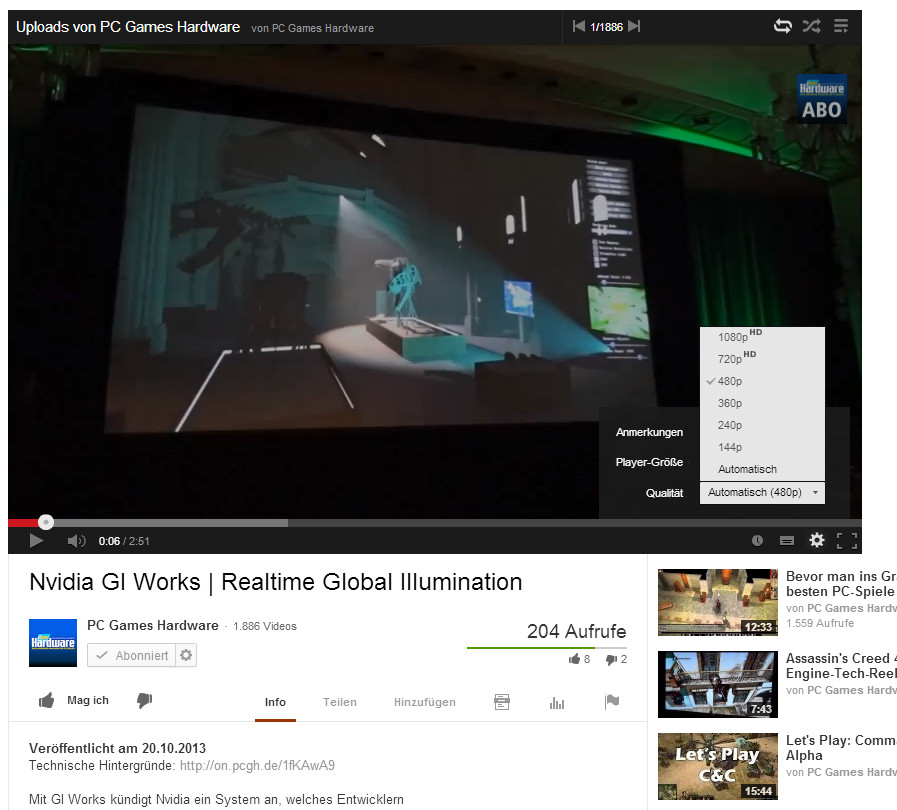Toggle playlist shuffle icon
The image size is (897, 810).
coord(812,26)
